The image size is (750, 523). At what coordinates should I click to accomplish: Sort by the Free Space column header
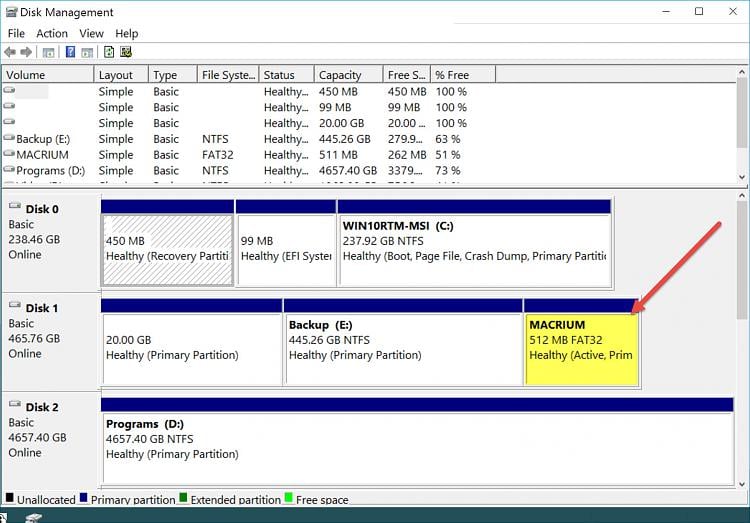407,75
